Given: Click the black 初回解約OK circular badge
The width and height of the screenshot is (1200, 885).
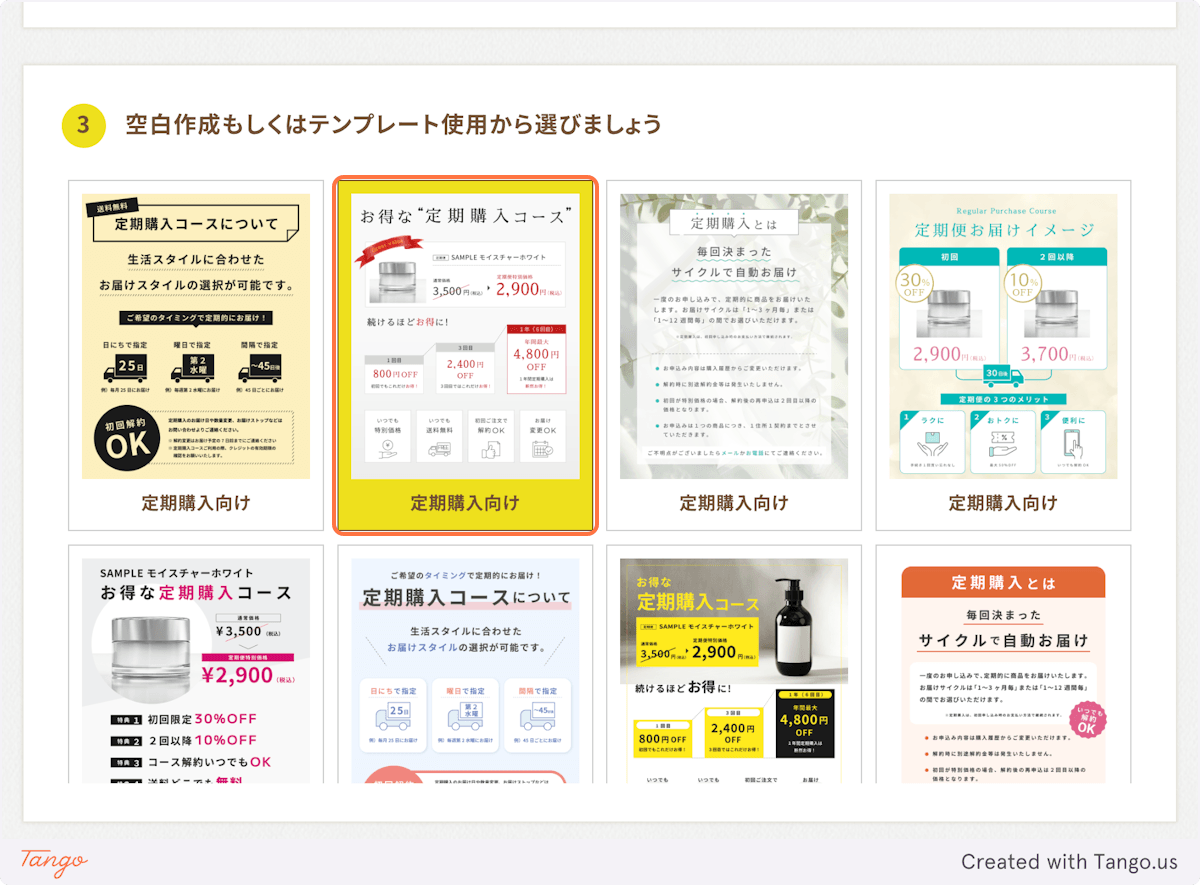Looking at the screenshot, I should (x=127, y=437).
